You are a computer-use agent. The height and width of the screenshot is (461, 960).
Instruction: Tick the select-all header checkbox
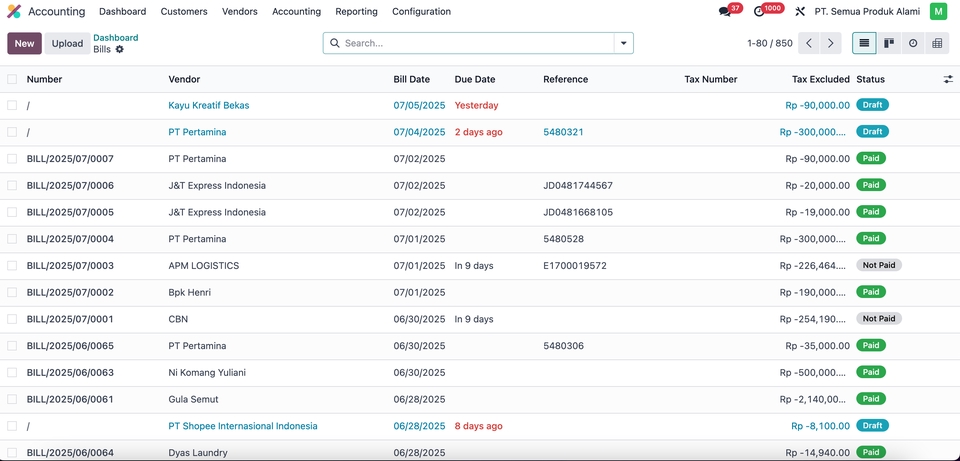[x=12, y=79]
